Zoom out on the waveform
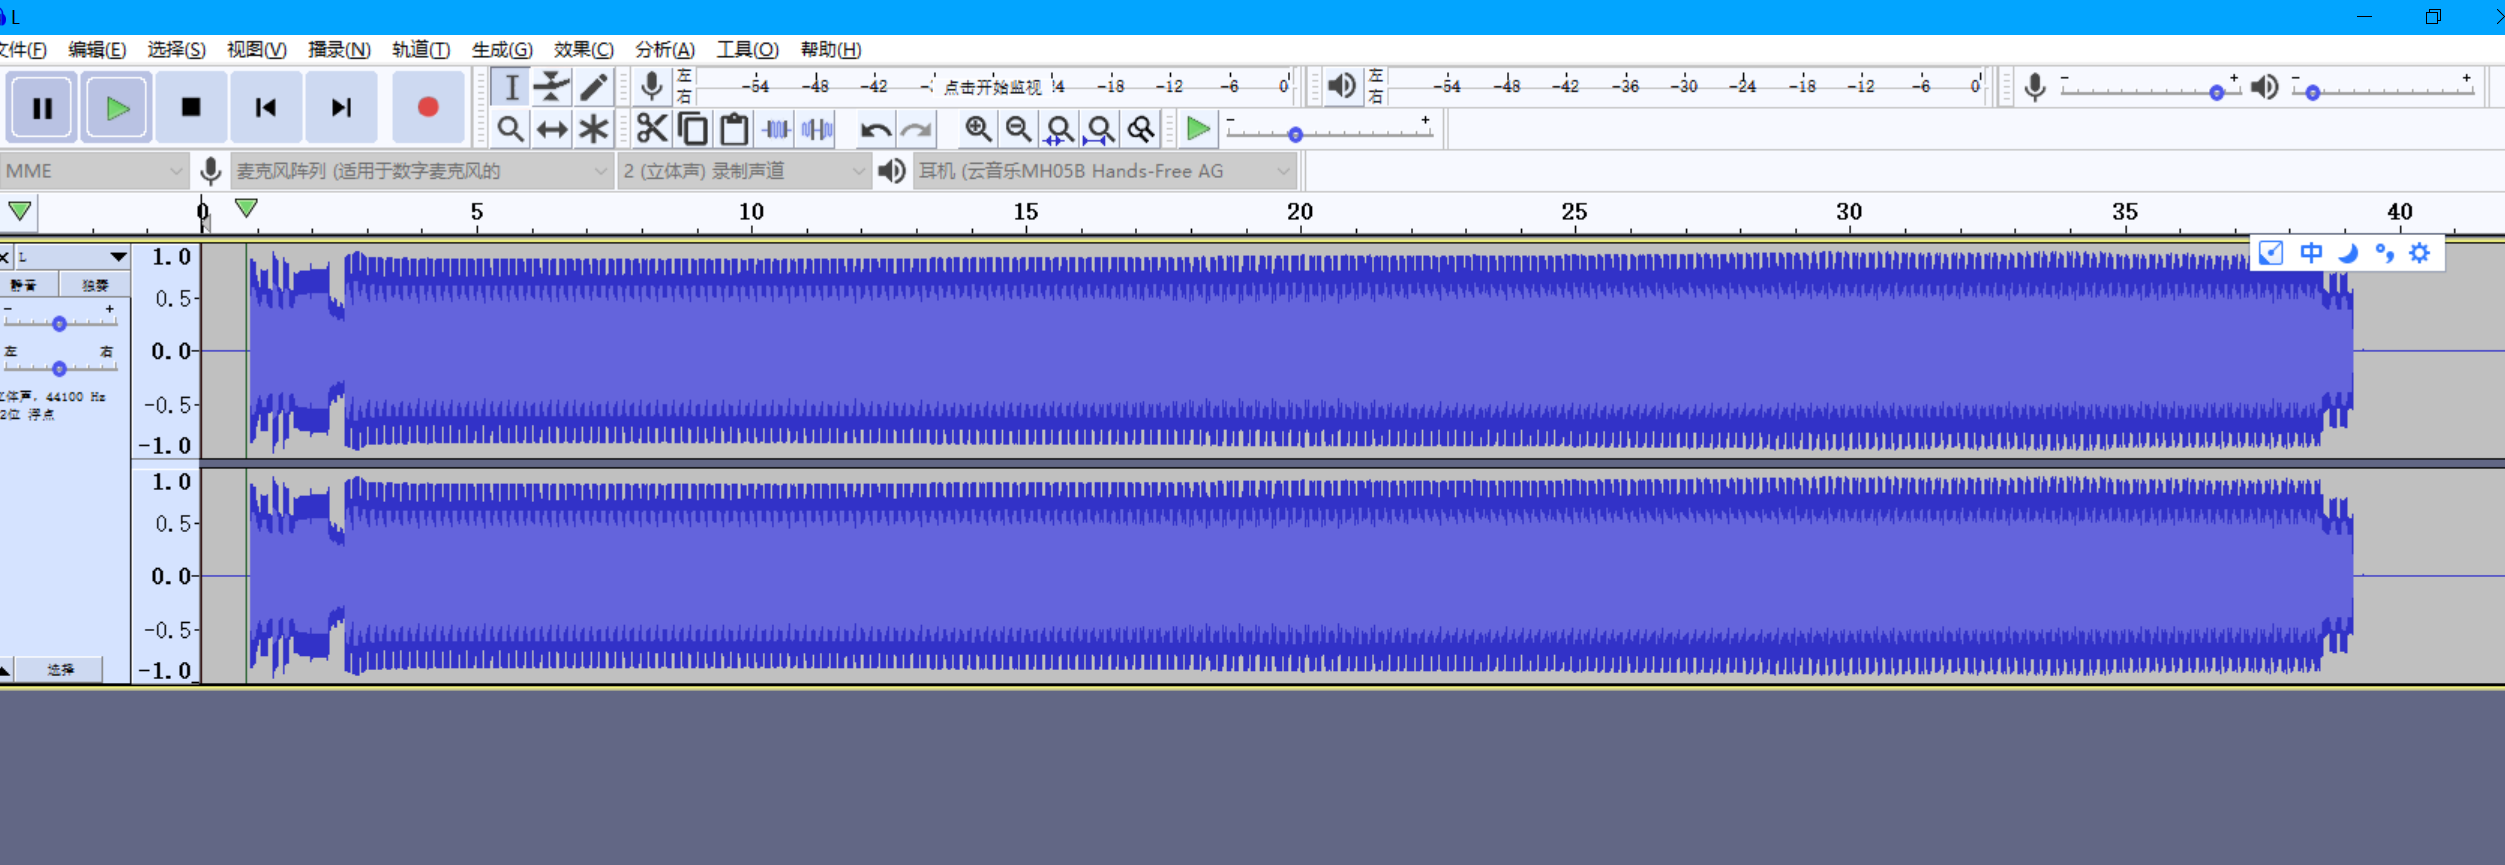Viewport: 2505px width, 865px height. [x=1019, y=129]
